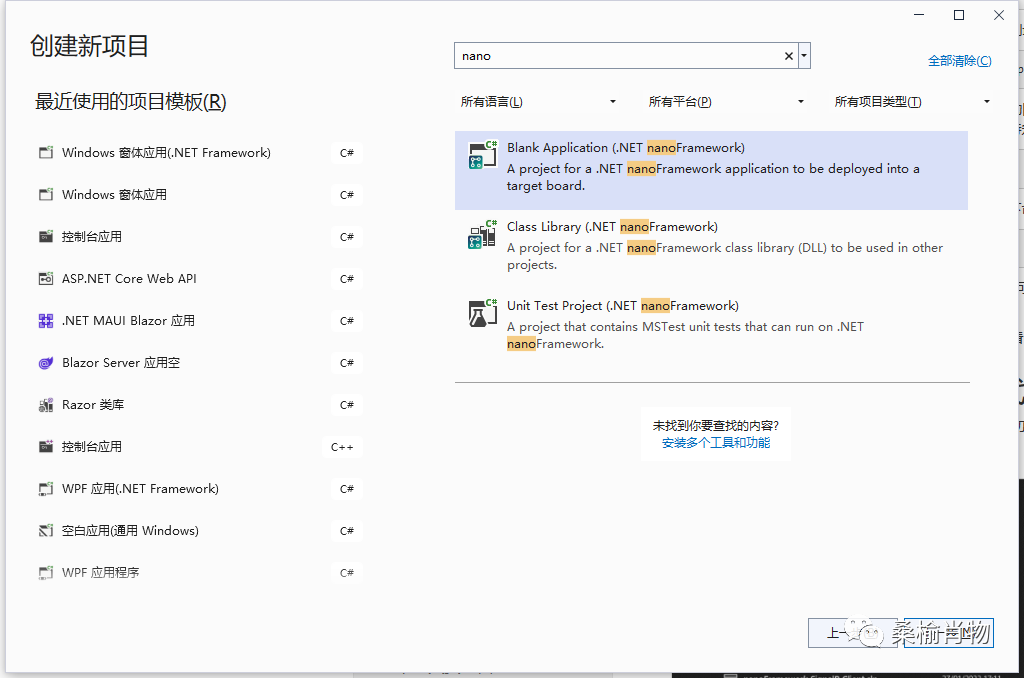Click the 全部清除 link
The image size is (1024, 678).
pos(959,60)
